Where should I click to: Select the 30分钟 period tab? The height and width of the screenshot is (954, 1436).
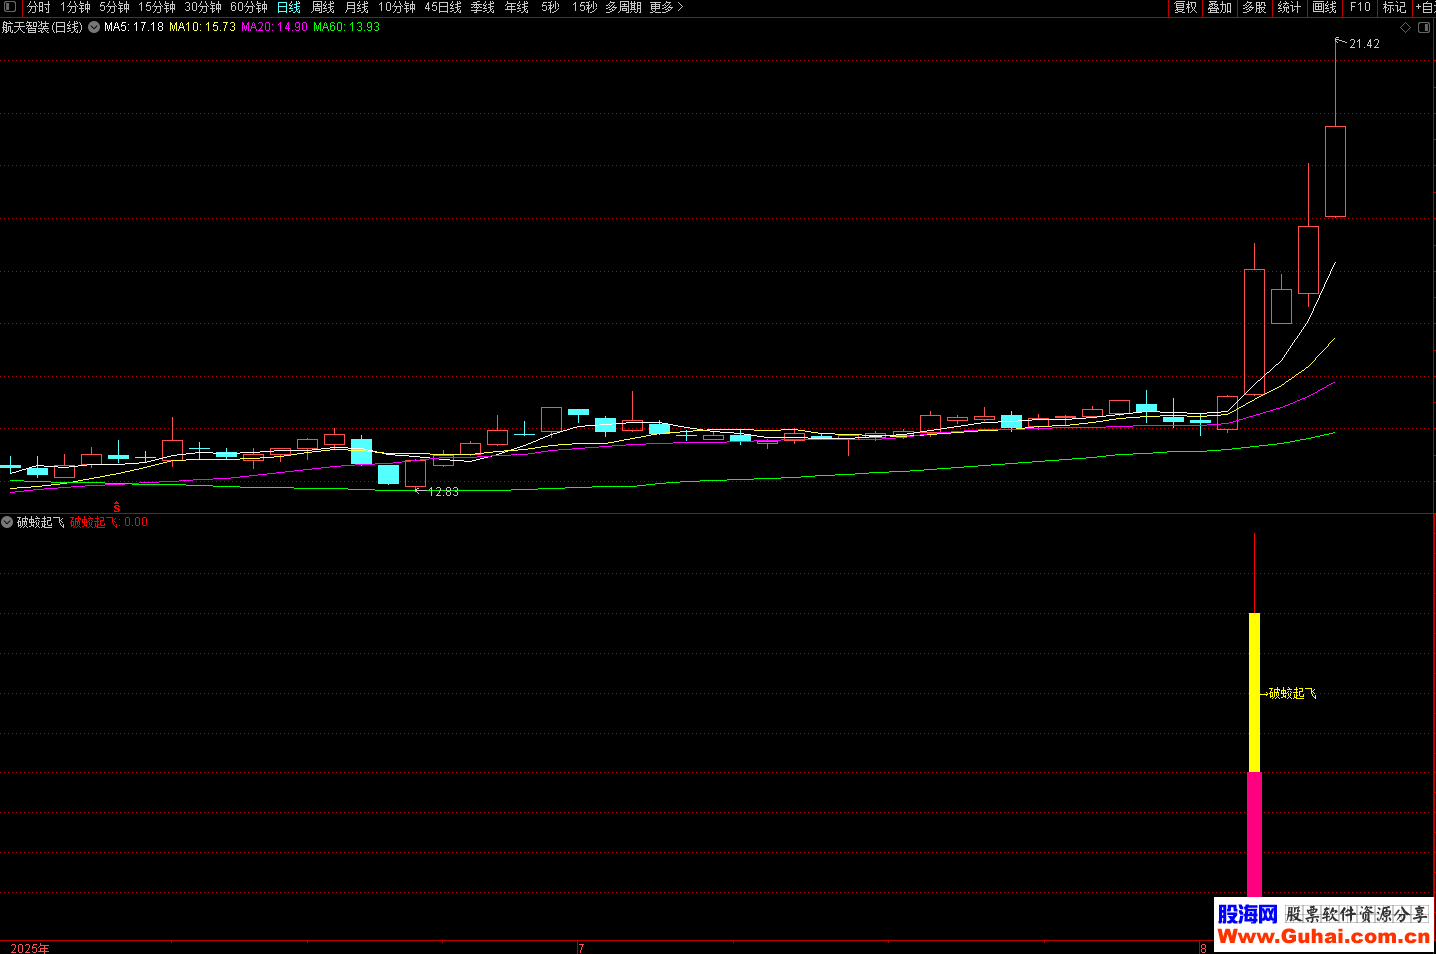pyautogui.click(x=203, y=7)
